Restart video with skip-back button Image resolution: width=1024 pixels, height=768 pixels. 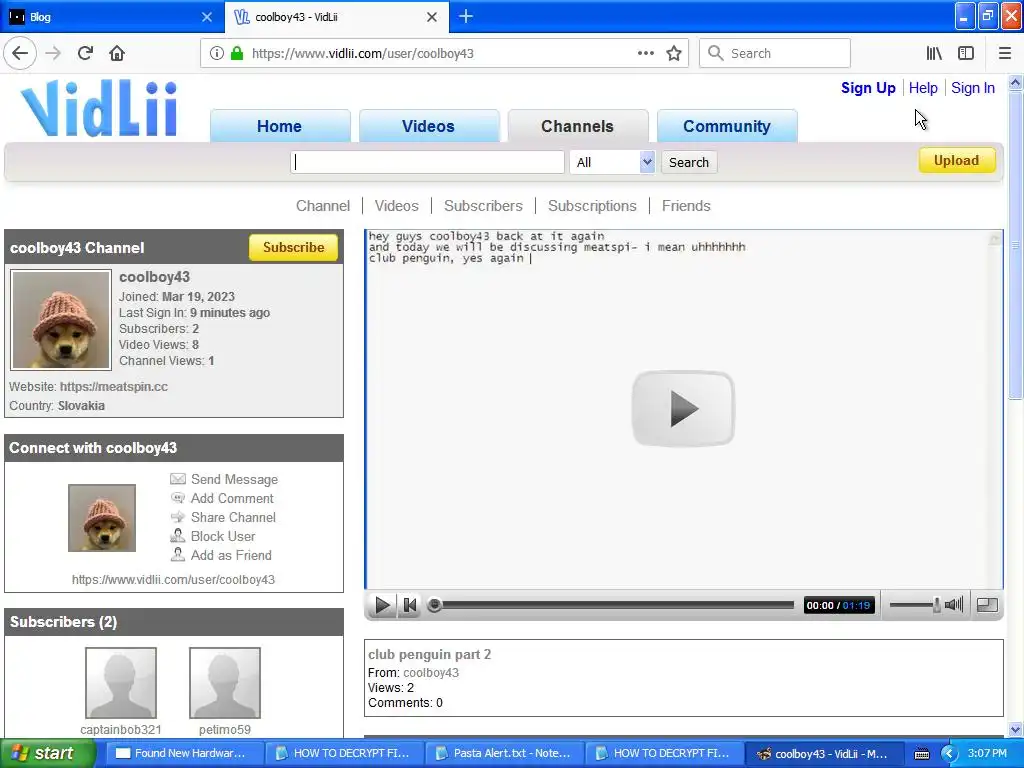pos(409,605)
